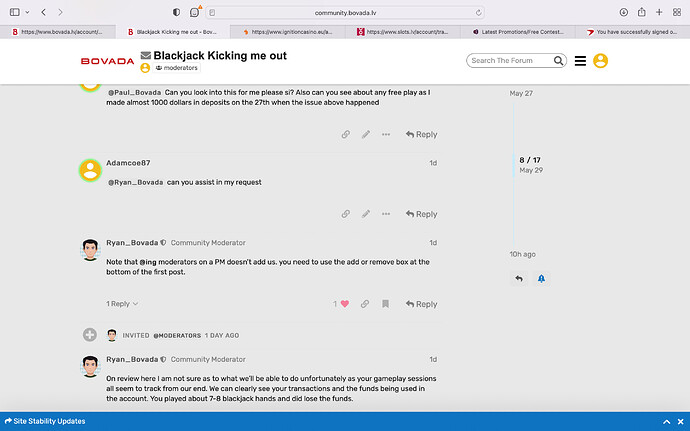Click the @Paul_Bovada mention
This screenshot has height=431, width=690.
[134, 92]
